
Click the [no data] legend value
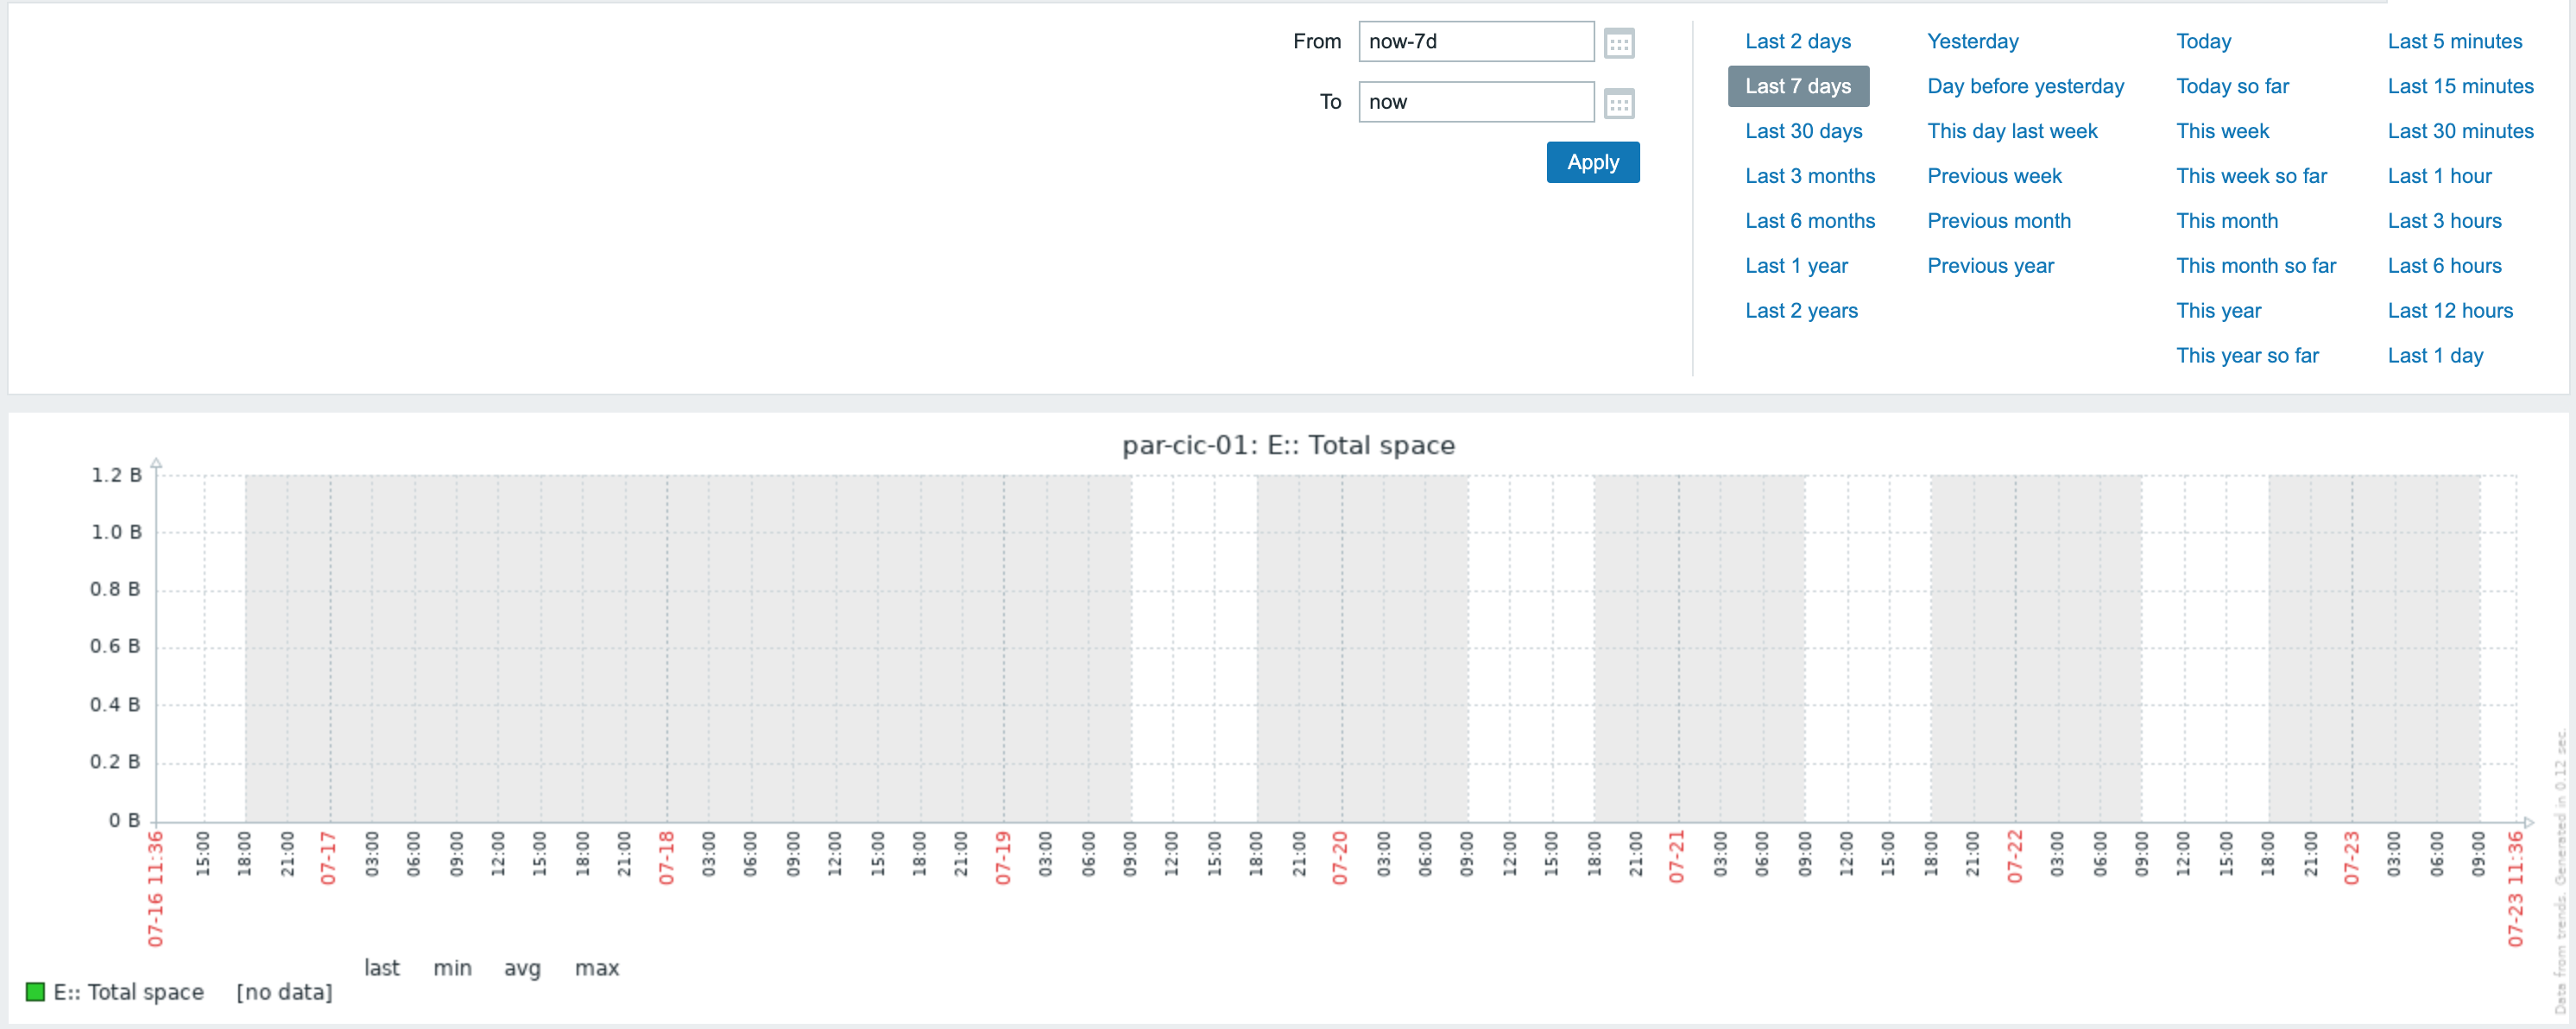coord(284,992)
